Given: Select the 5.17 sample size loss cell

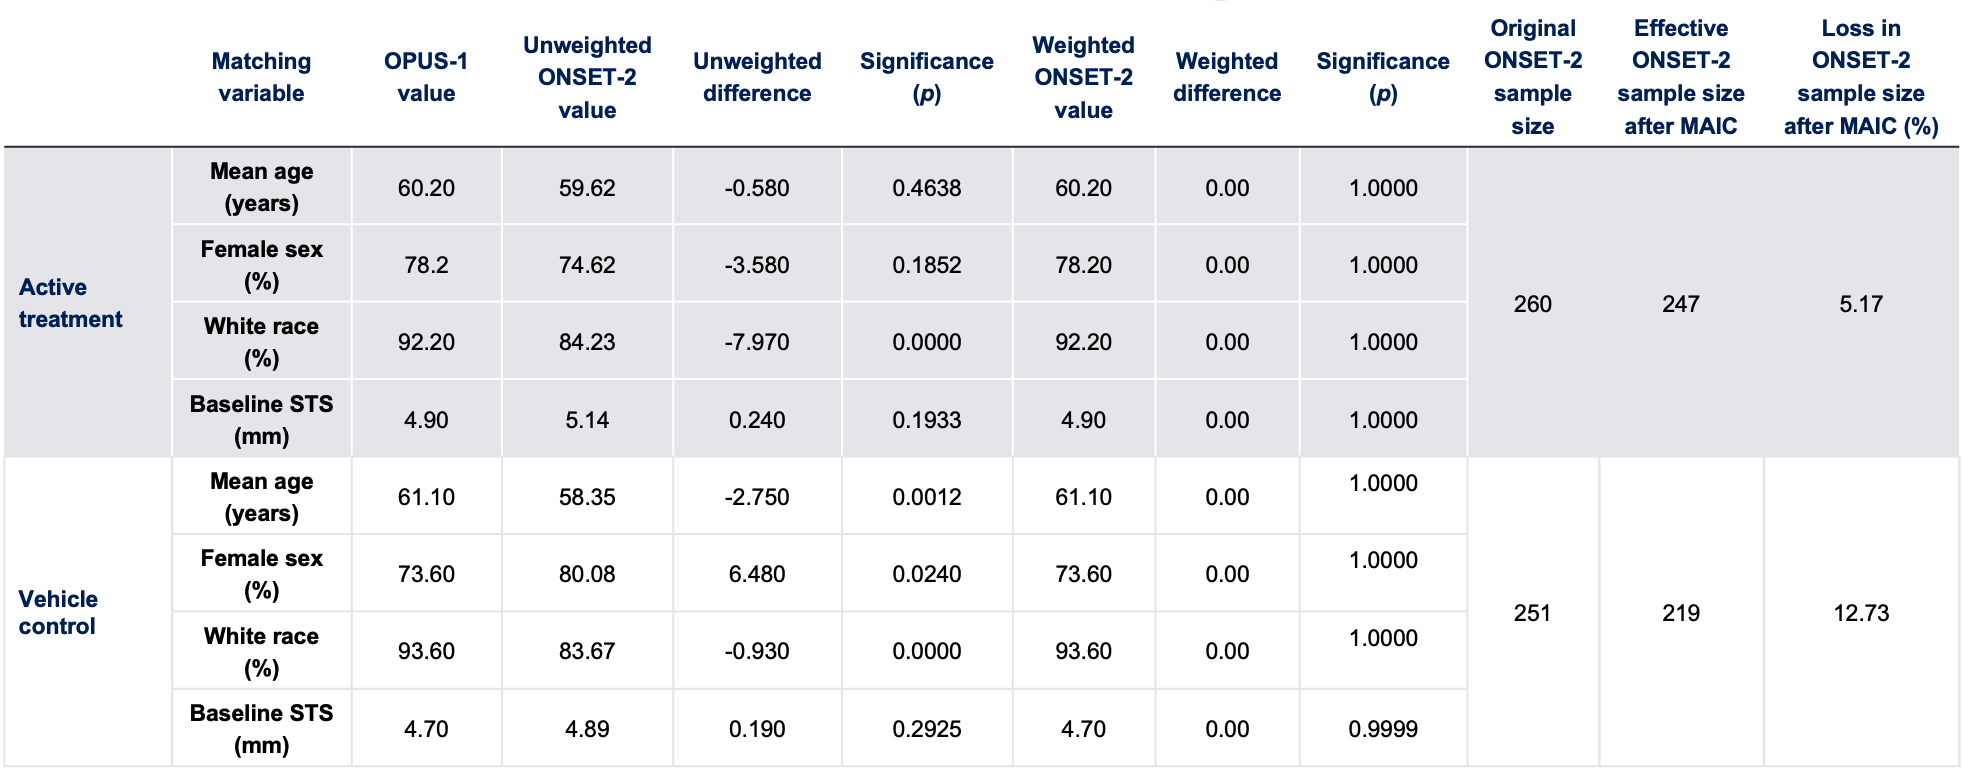Looking at the screenshot, I should [x=1860, y=304].
